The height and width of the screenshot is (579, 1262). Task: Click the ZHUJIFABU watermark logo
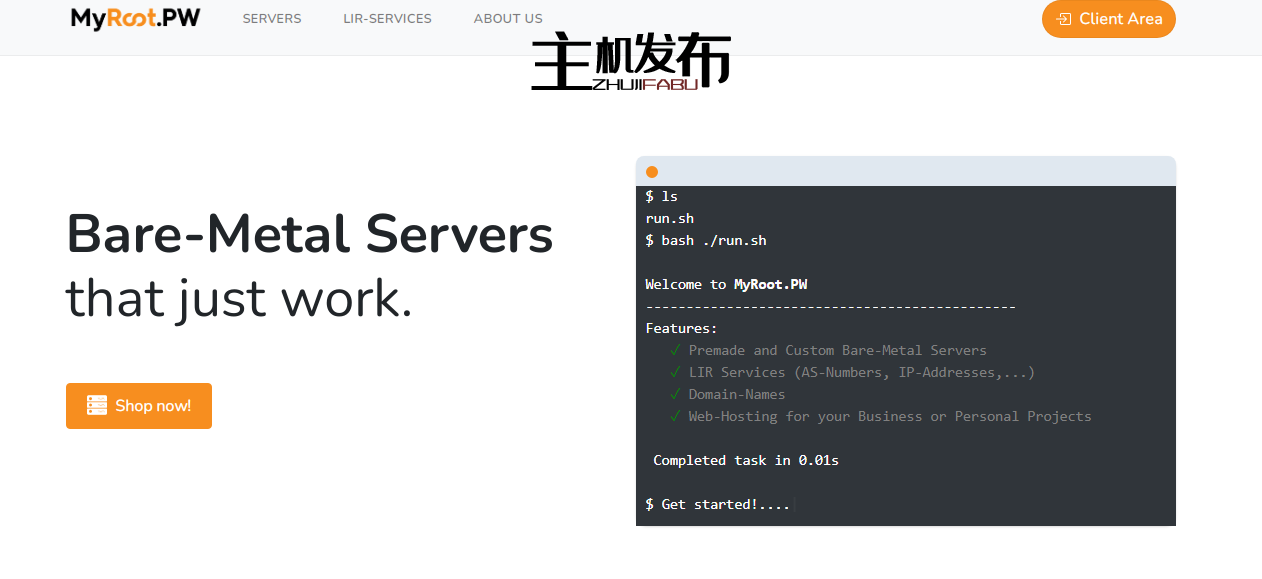click(631, 64)
